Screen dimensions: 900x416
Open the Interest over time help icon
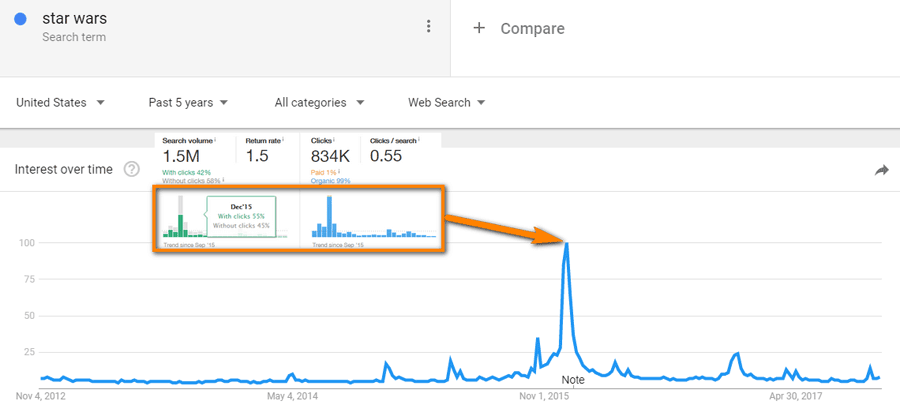coord(131,170)
